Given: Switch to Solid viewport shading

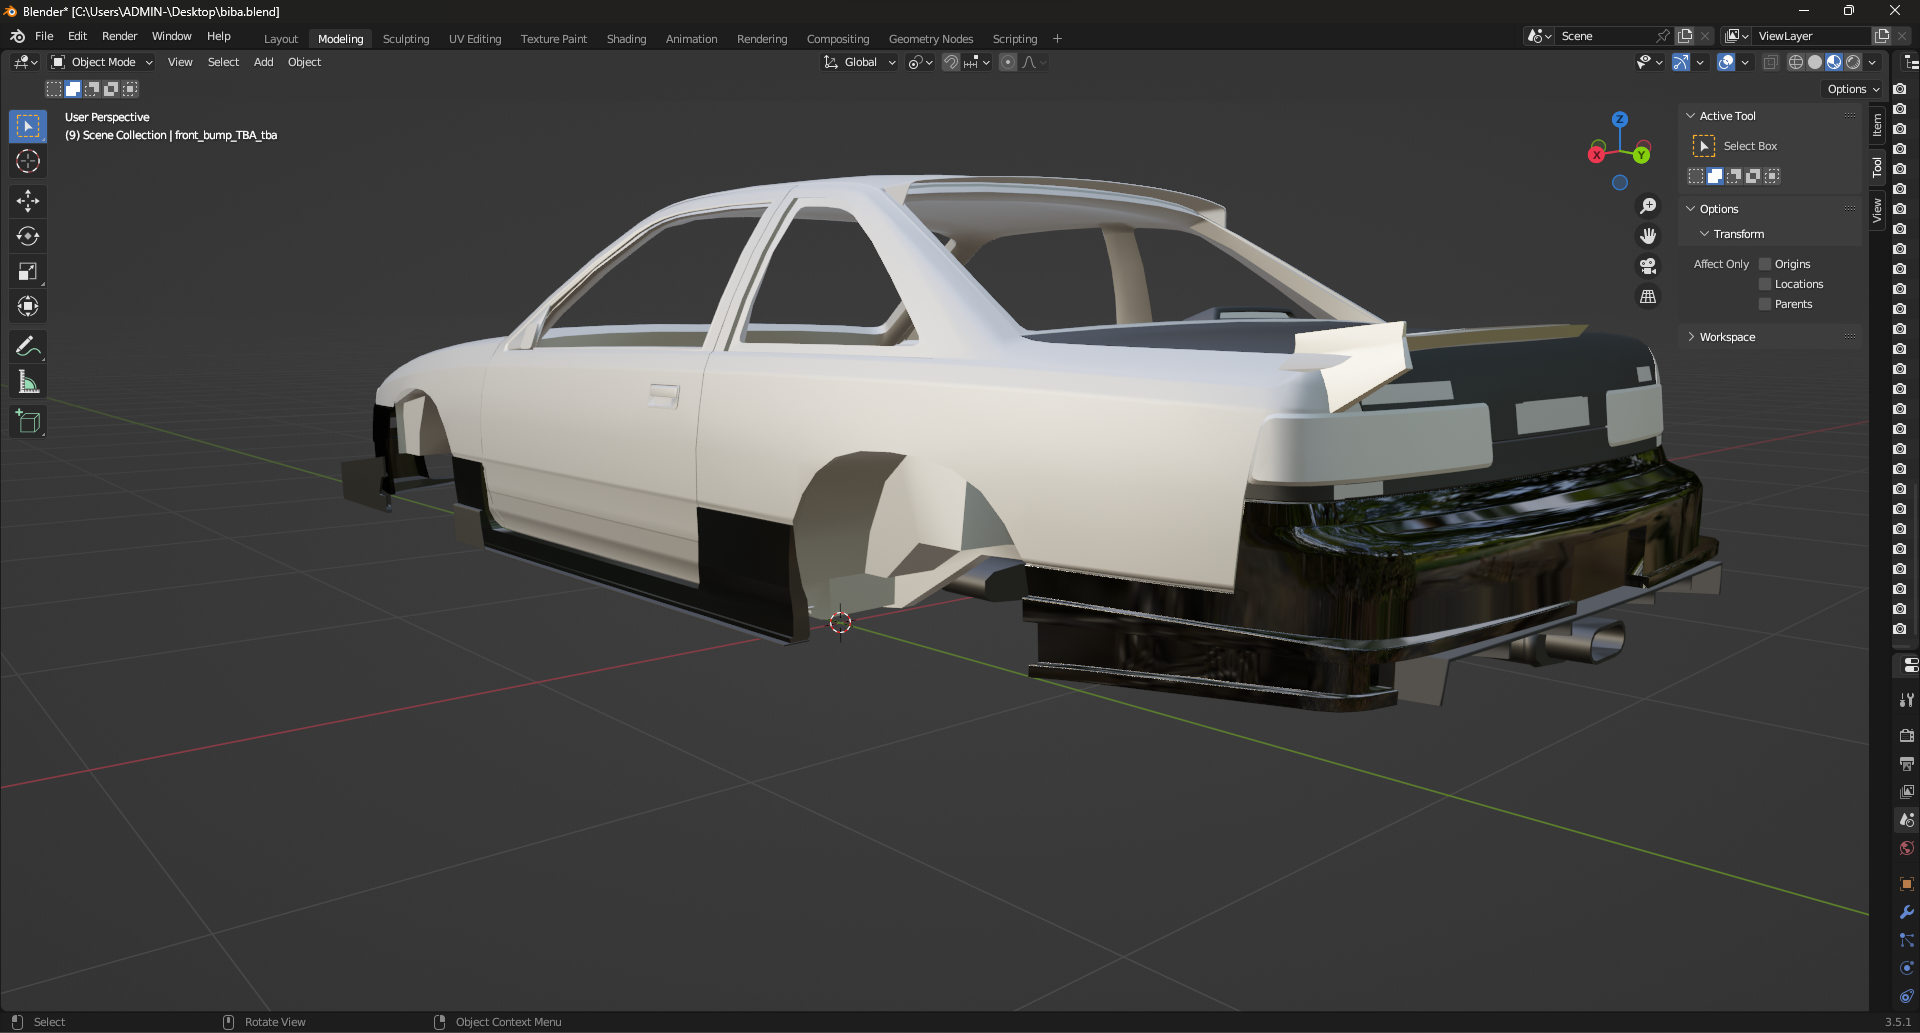Looking at the screenshot, I should (x=1815, y=62).
